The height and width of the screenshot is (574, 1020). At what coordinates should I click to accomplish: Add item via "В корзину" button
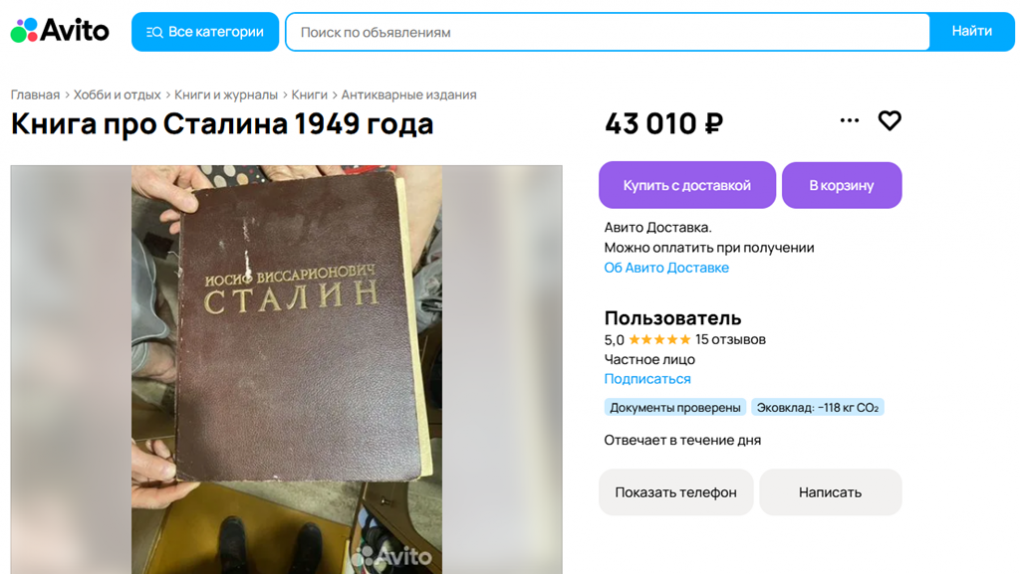click(x=842, y=185)
